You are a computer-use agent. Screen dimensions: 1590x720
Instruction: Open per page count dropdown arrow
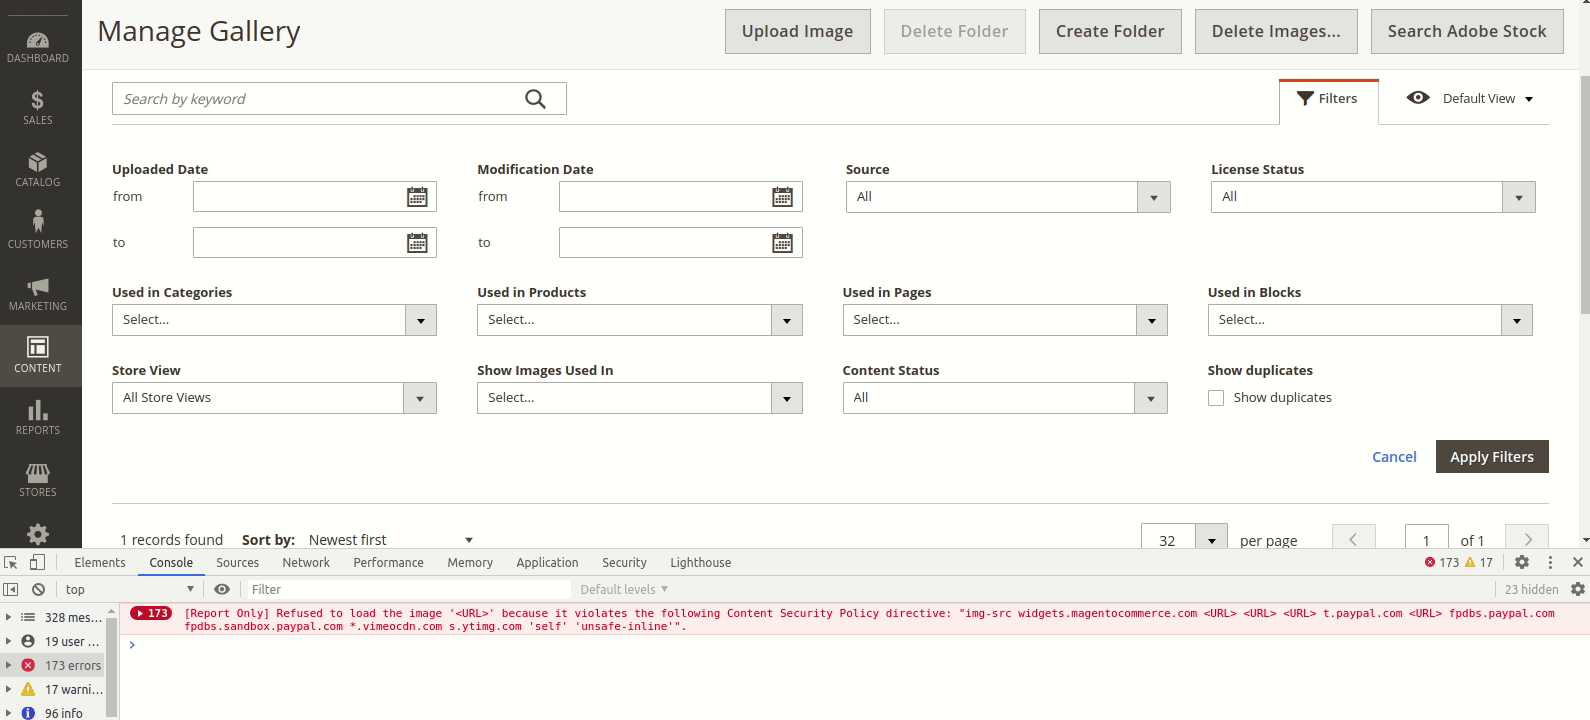pyautogui.click(x=1212, y=540)
